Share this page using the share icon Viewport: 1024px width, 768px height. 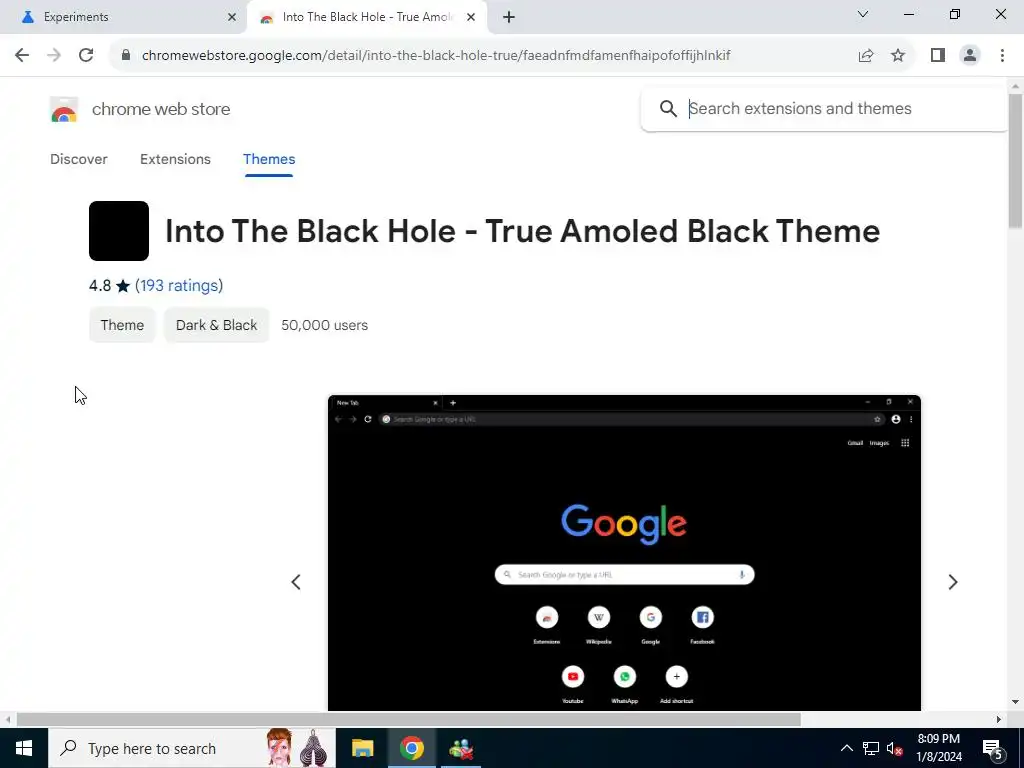click(x=866, y=56)
